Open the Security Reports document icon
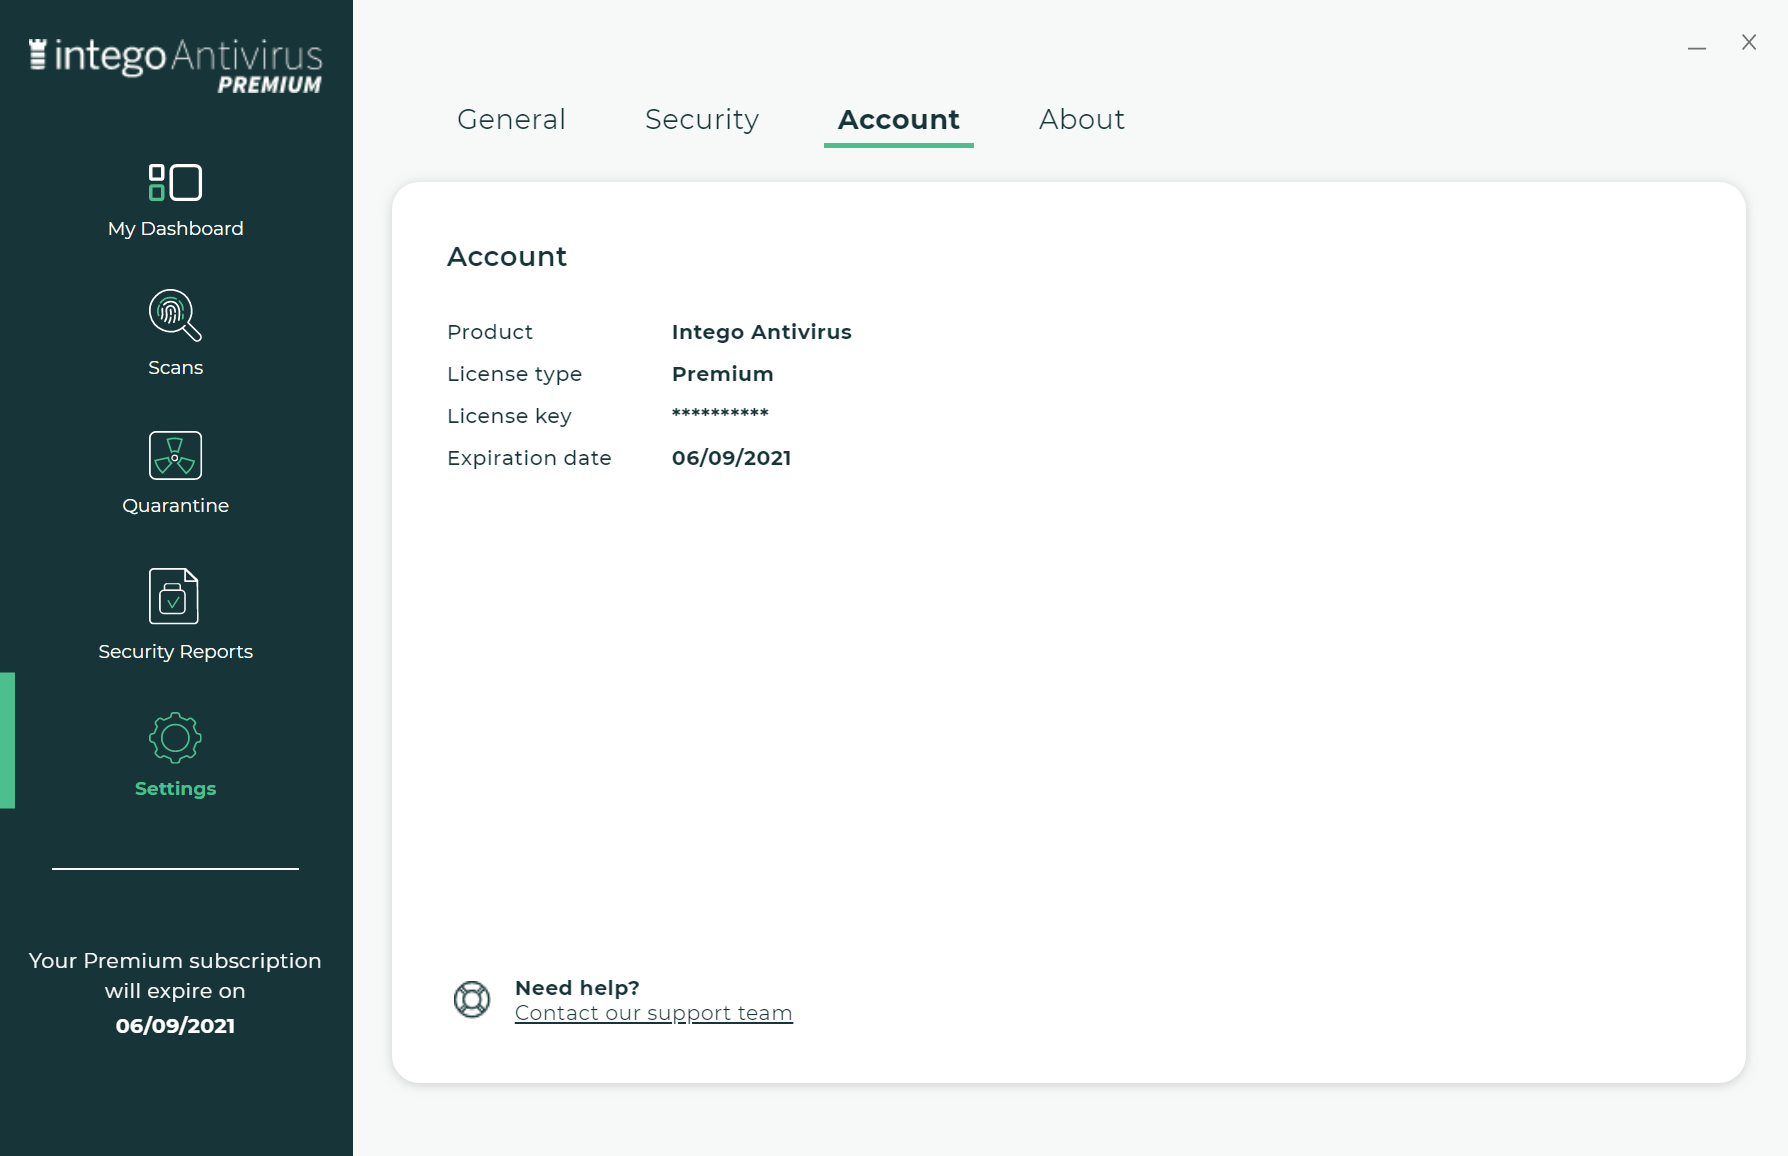Viewport: 1788px width, 1156px height. click(x=174, y=596)
